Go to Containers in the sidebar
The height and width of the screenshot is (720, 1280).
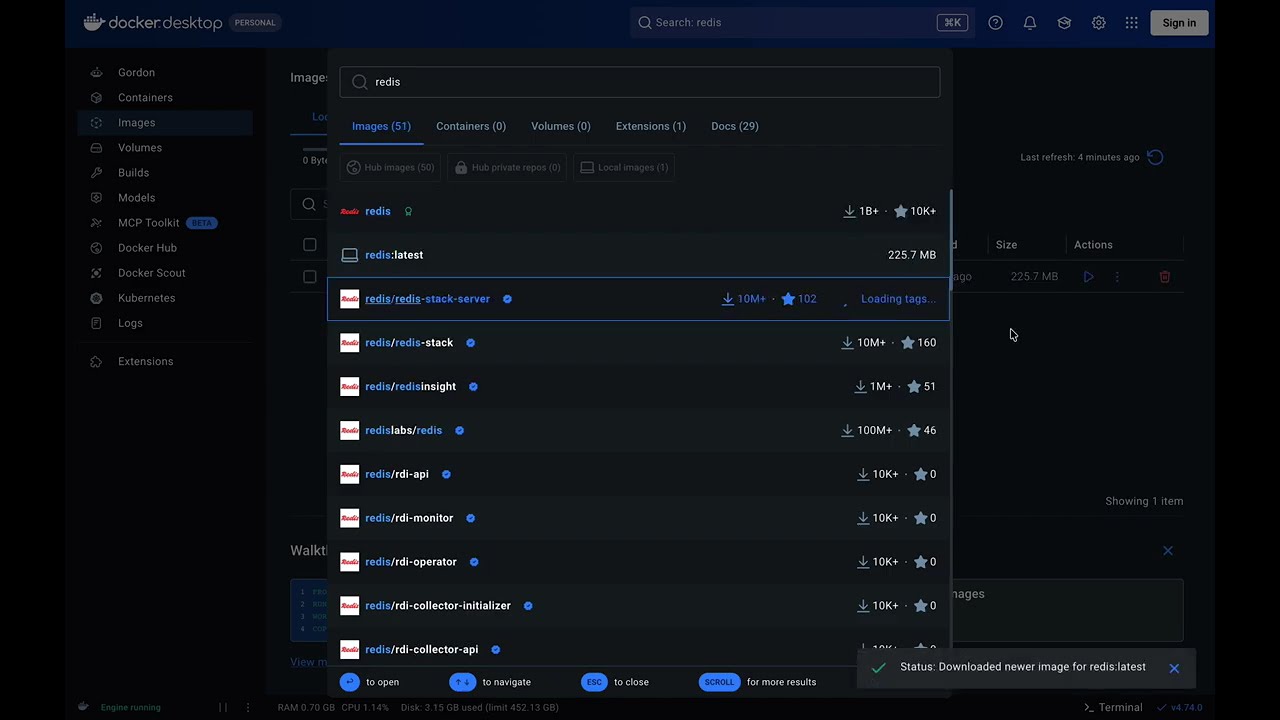tap(145, 98)
